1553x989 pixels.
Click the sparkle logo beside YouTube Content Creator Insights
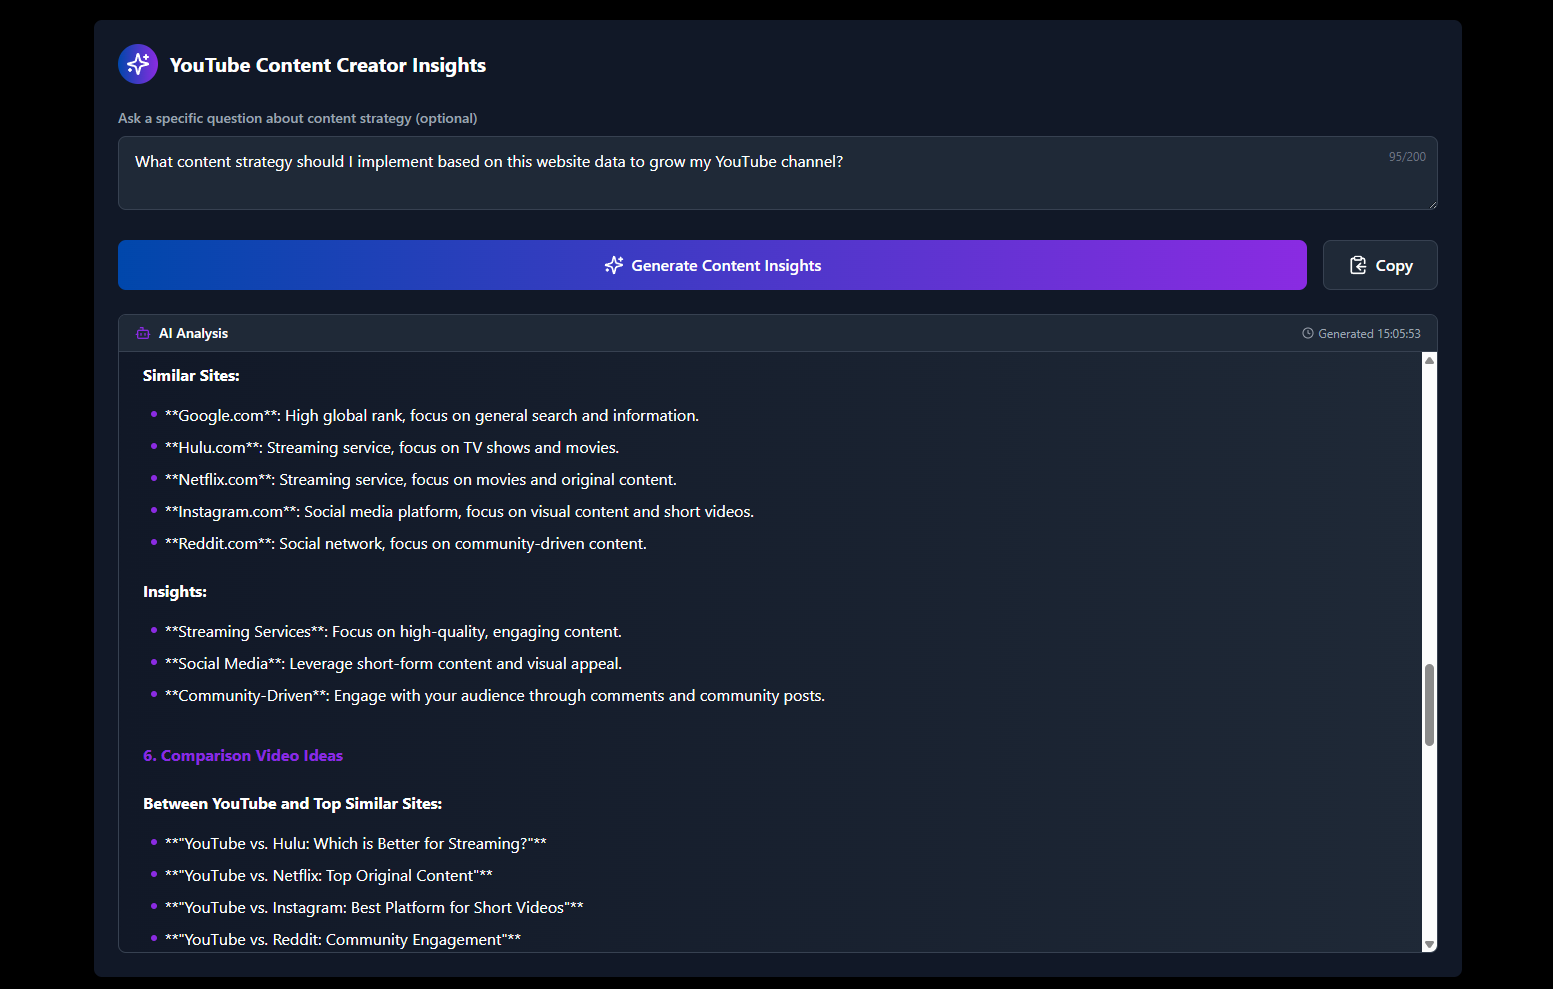coord(138,64)
